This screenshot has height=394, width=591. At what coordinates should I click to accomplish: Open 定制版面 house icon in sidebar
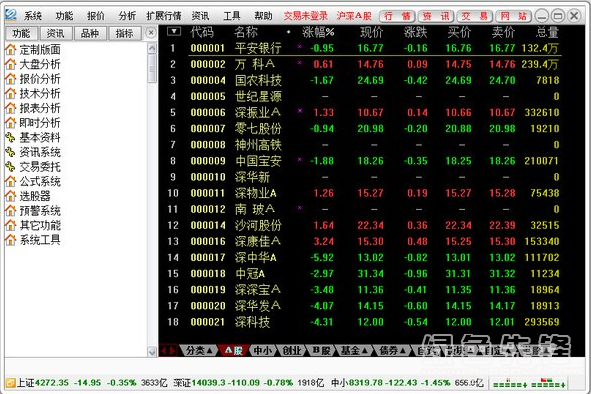[x=11, y=49]
